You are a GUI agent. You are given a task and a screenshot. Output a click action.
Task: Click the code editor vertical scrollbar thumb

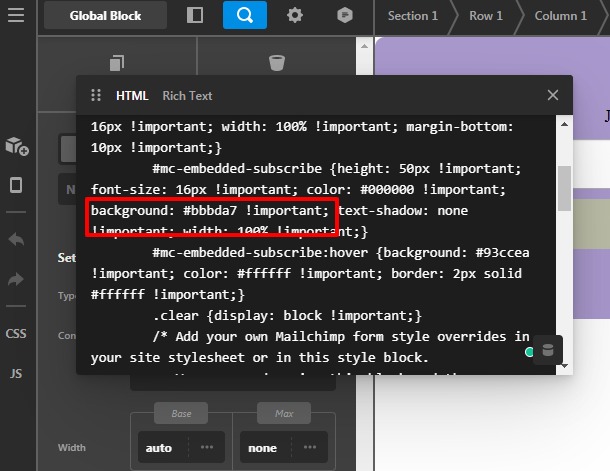(564, 188)
